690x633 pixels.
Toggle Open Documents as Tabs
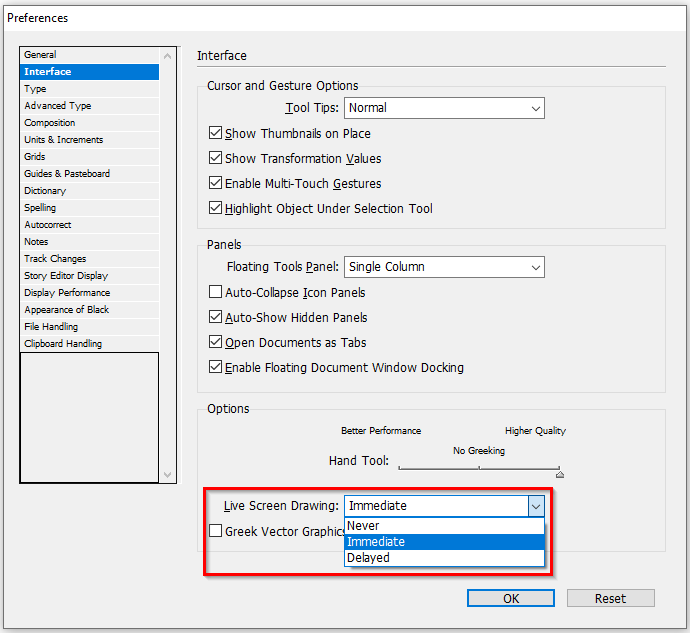[215, 342]
